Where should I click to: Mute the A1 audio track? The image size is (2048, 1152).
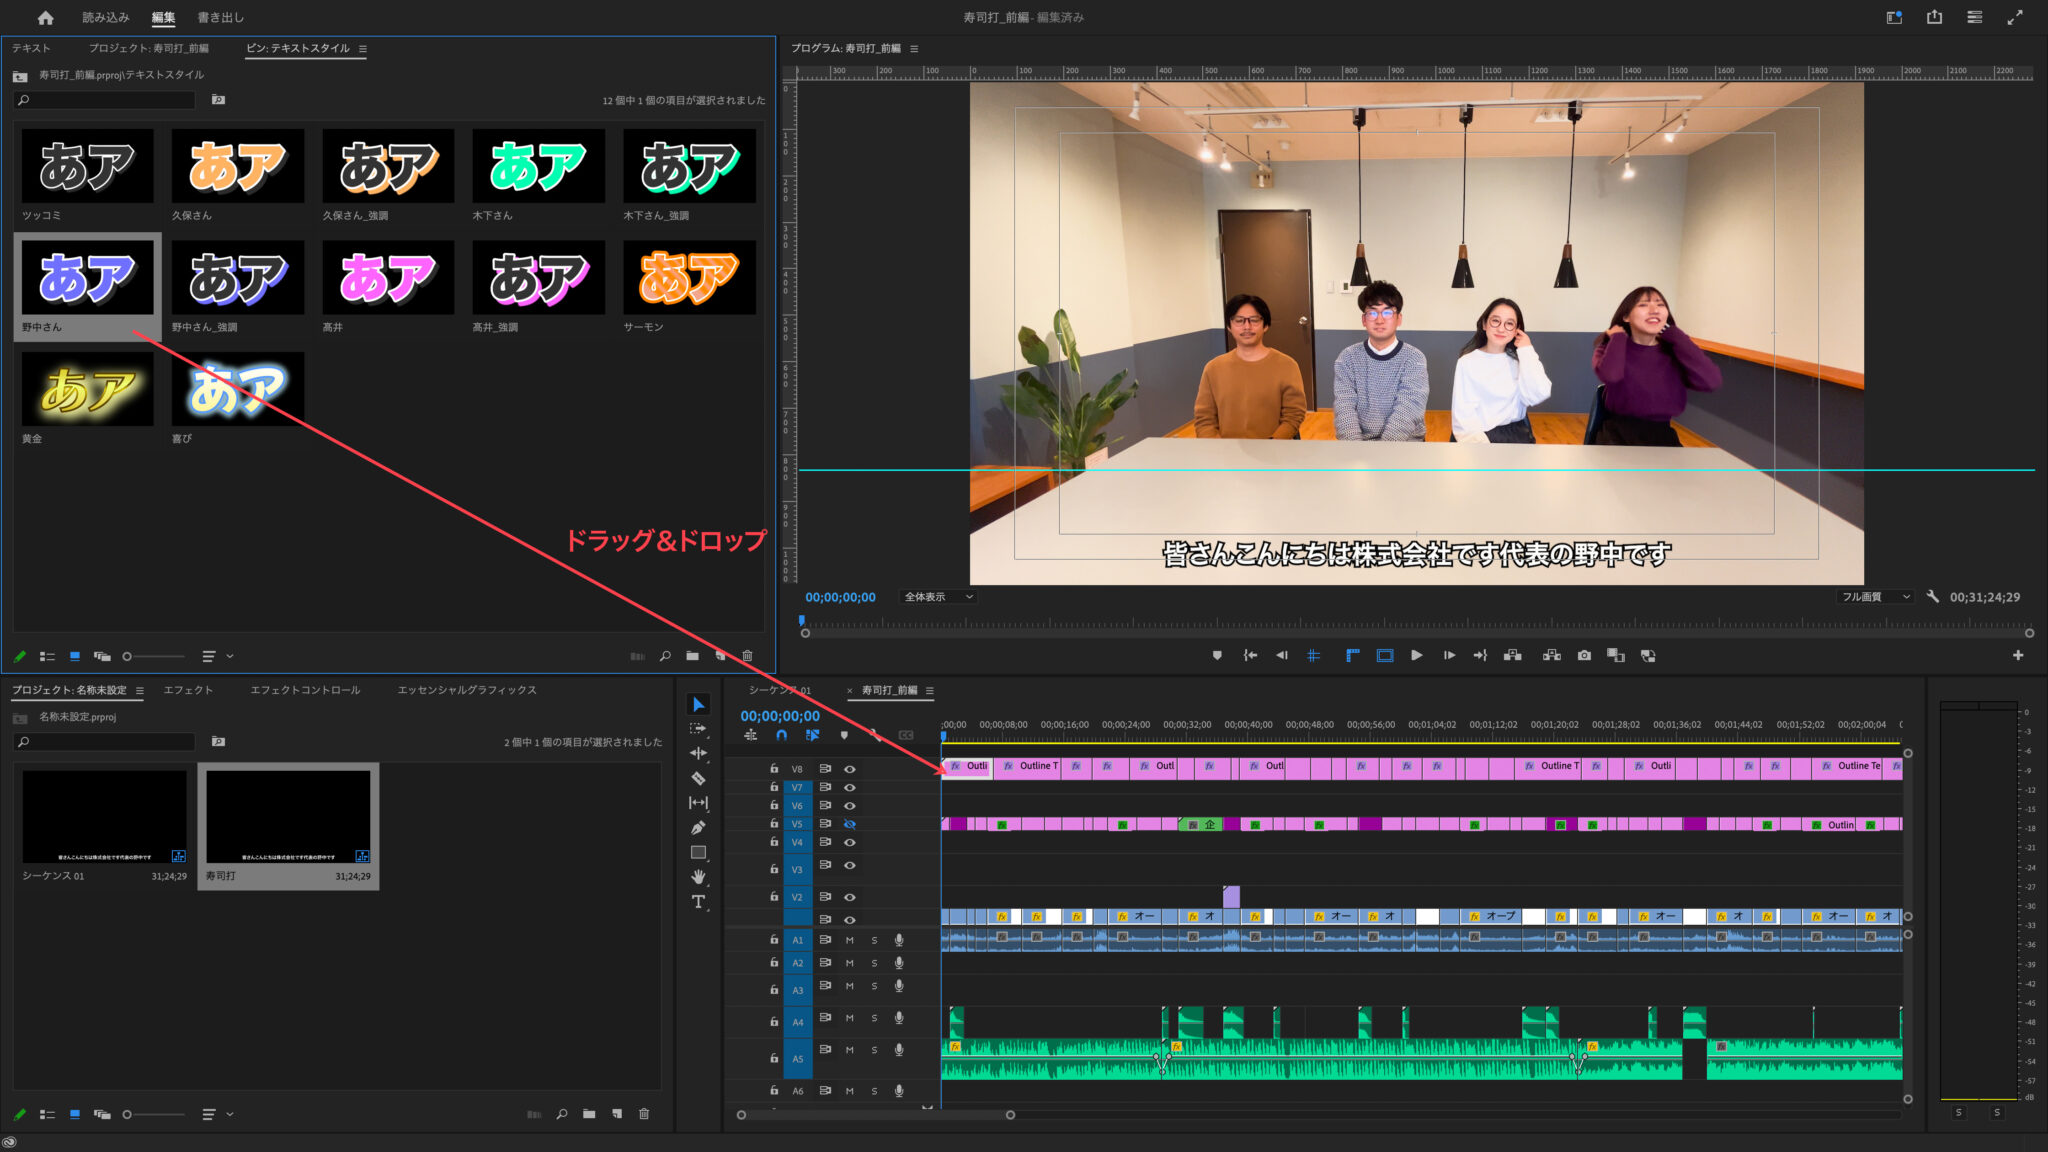coord(850,941)
